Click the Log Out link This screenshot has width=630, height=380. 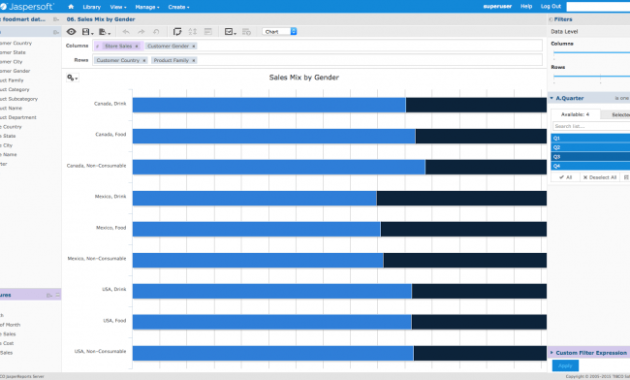pyautogui.click(x=550, y=6)
